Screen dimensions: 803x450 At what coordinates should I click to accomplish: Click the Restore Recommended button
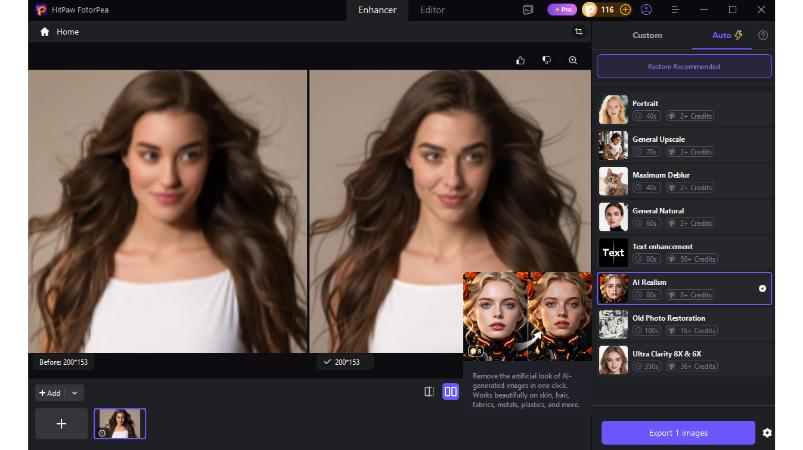(684, 67)
